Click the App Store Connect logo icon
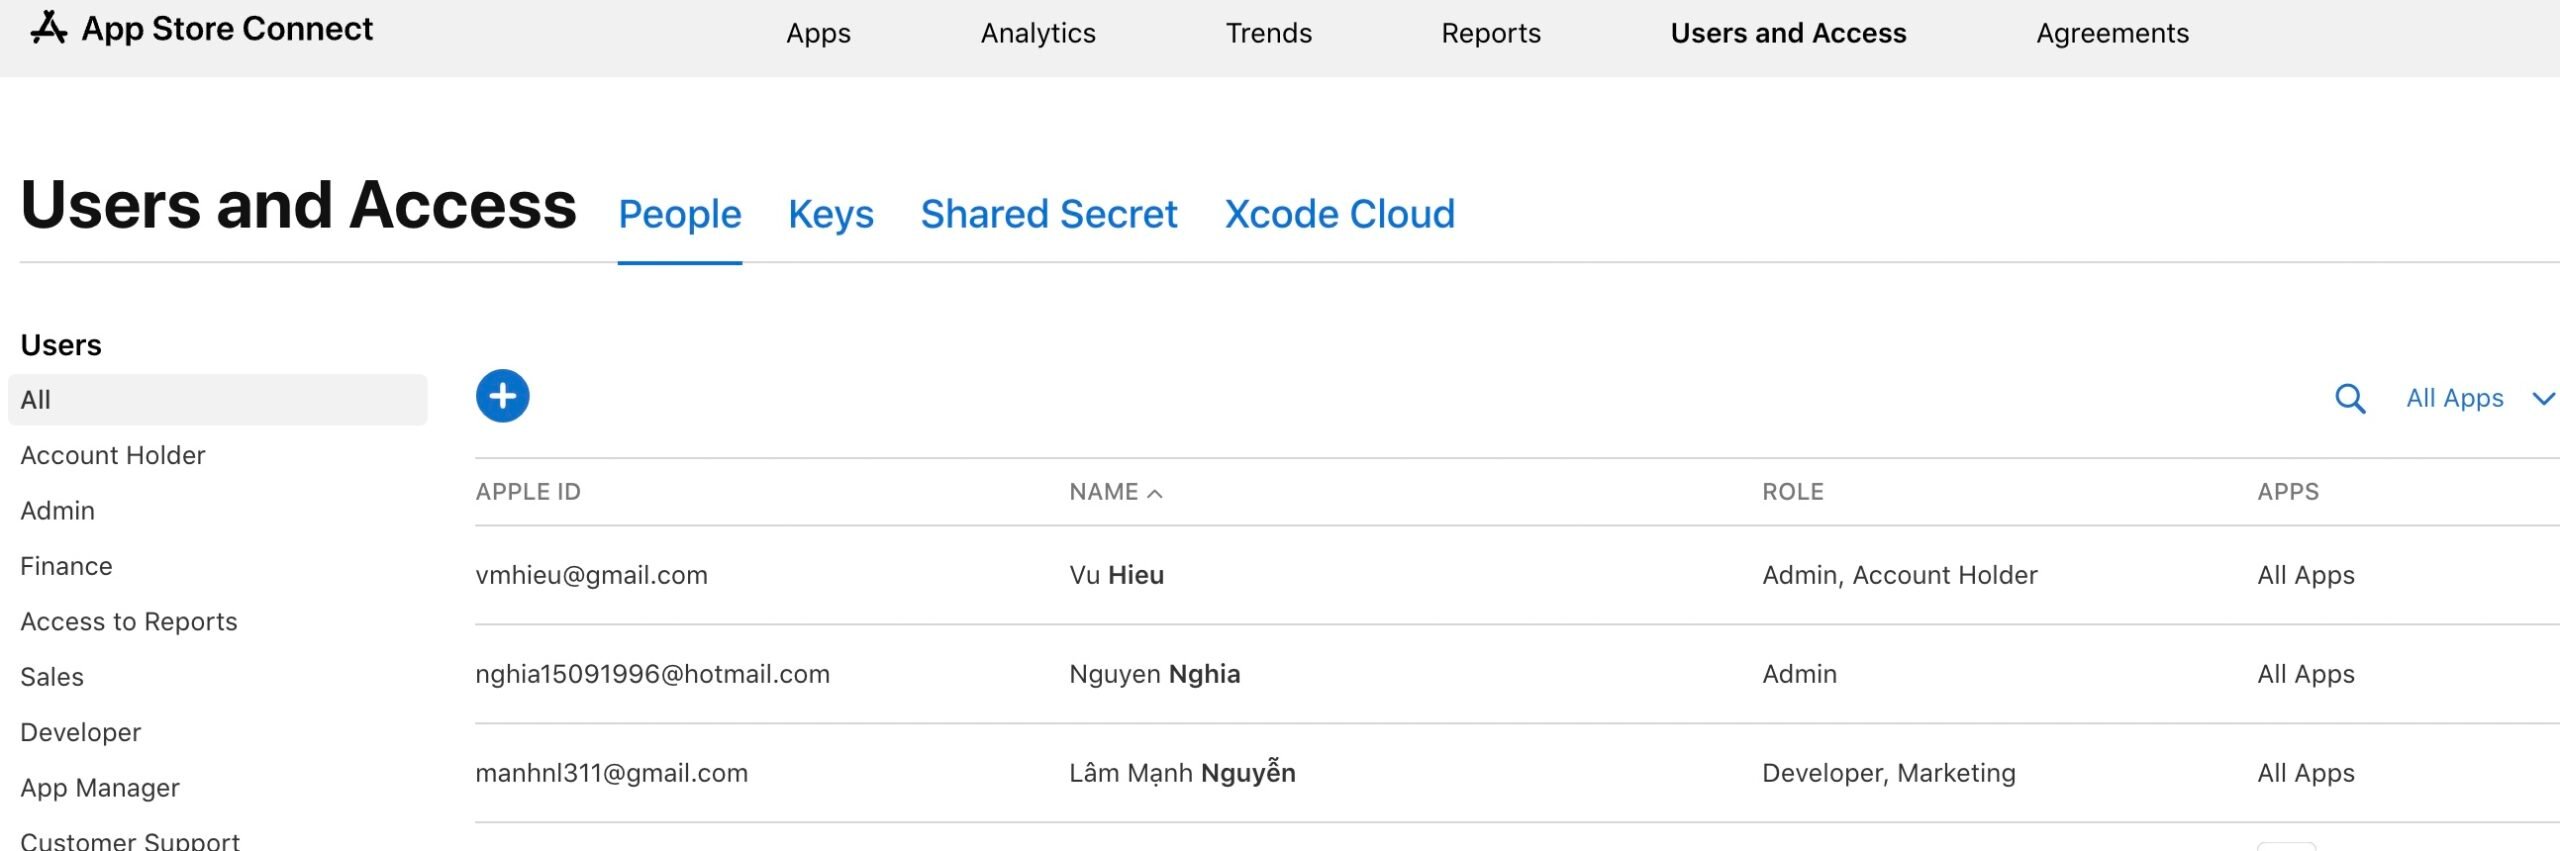This screenshot has width=2560, height=851. tap(48, 28)
